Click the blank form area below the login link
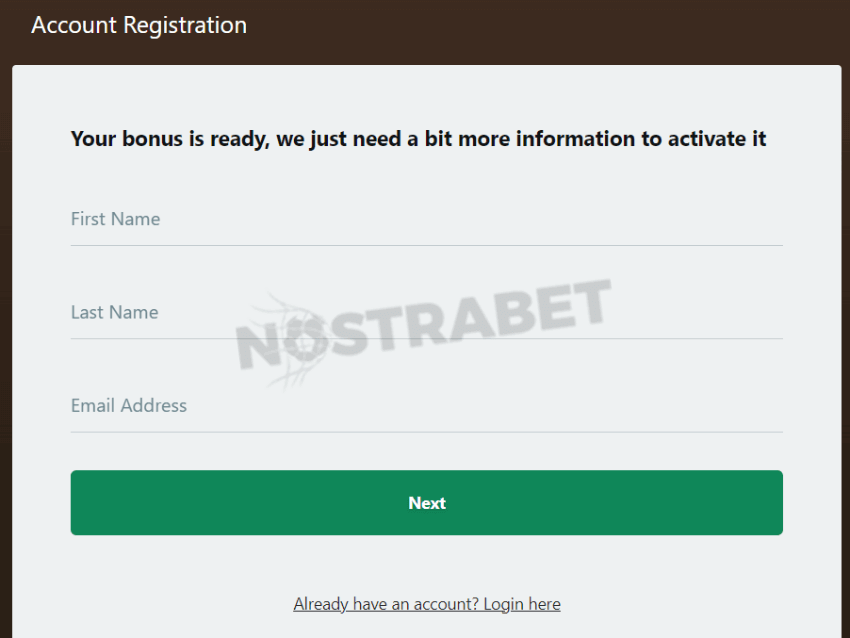850x638 pixels. click(x=427, y=626)
